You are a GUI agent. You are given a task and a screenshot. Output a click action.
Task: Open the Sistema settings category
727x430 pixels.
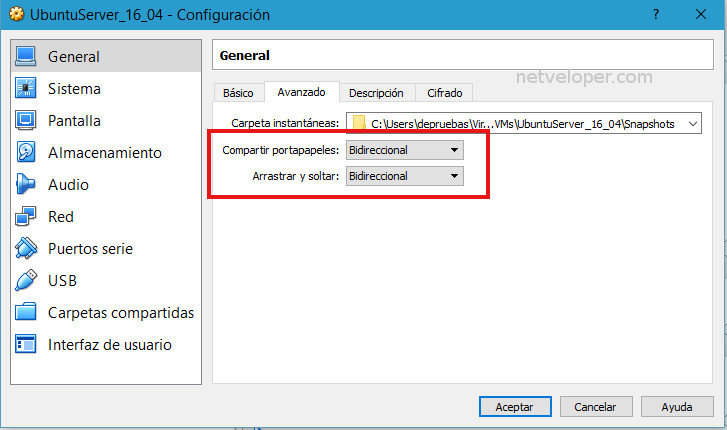(x=106, y=88)
